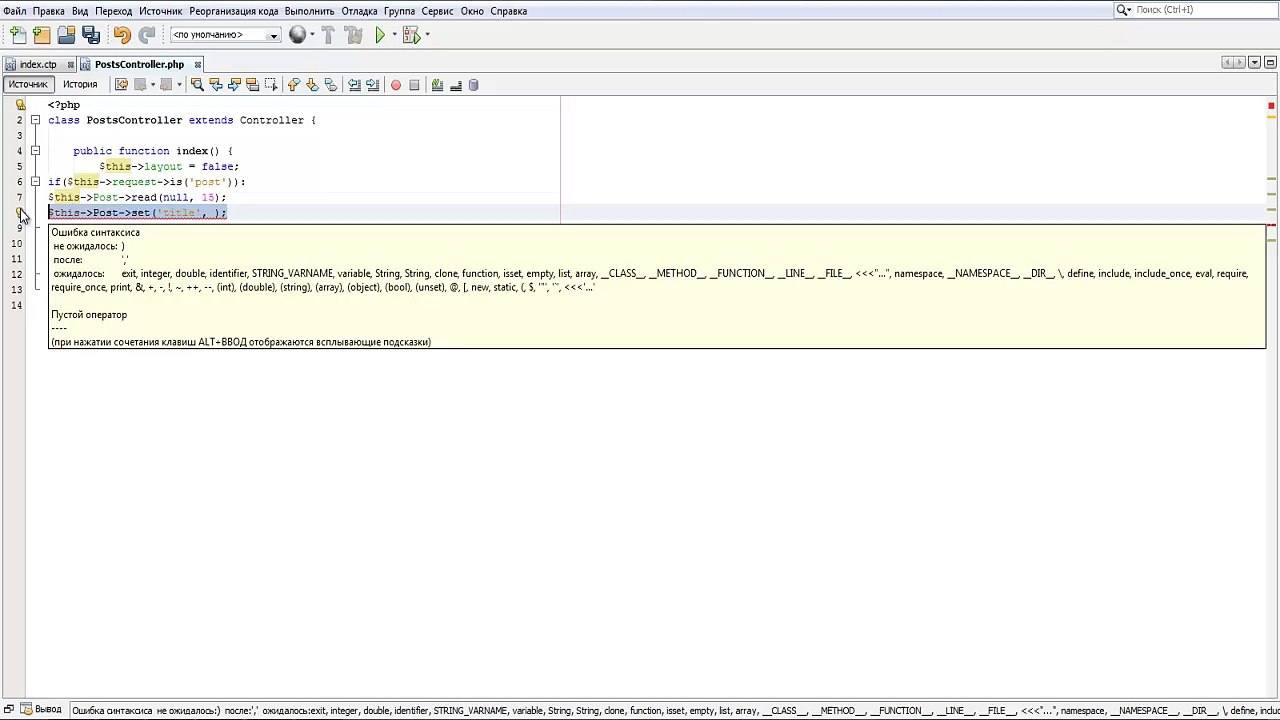
Task: Click the error marker on line 8 gutter
Action: (x=19, y=213)
